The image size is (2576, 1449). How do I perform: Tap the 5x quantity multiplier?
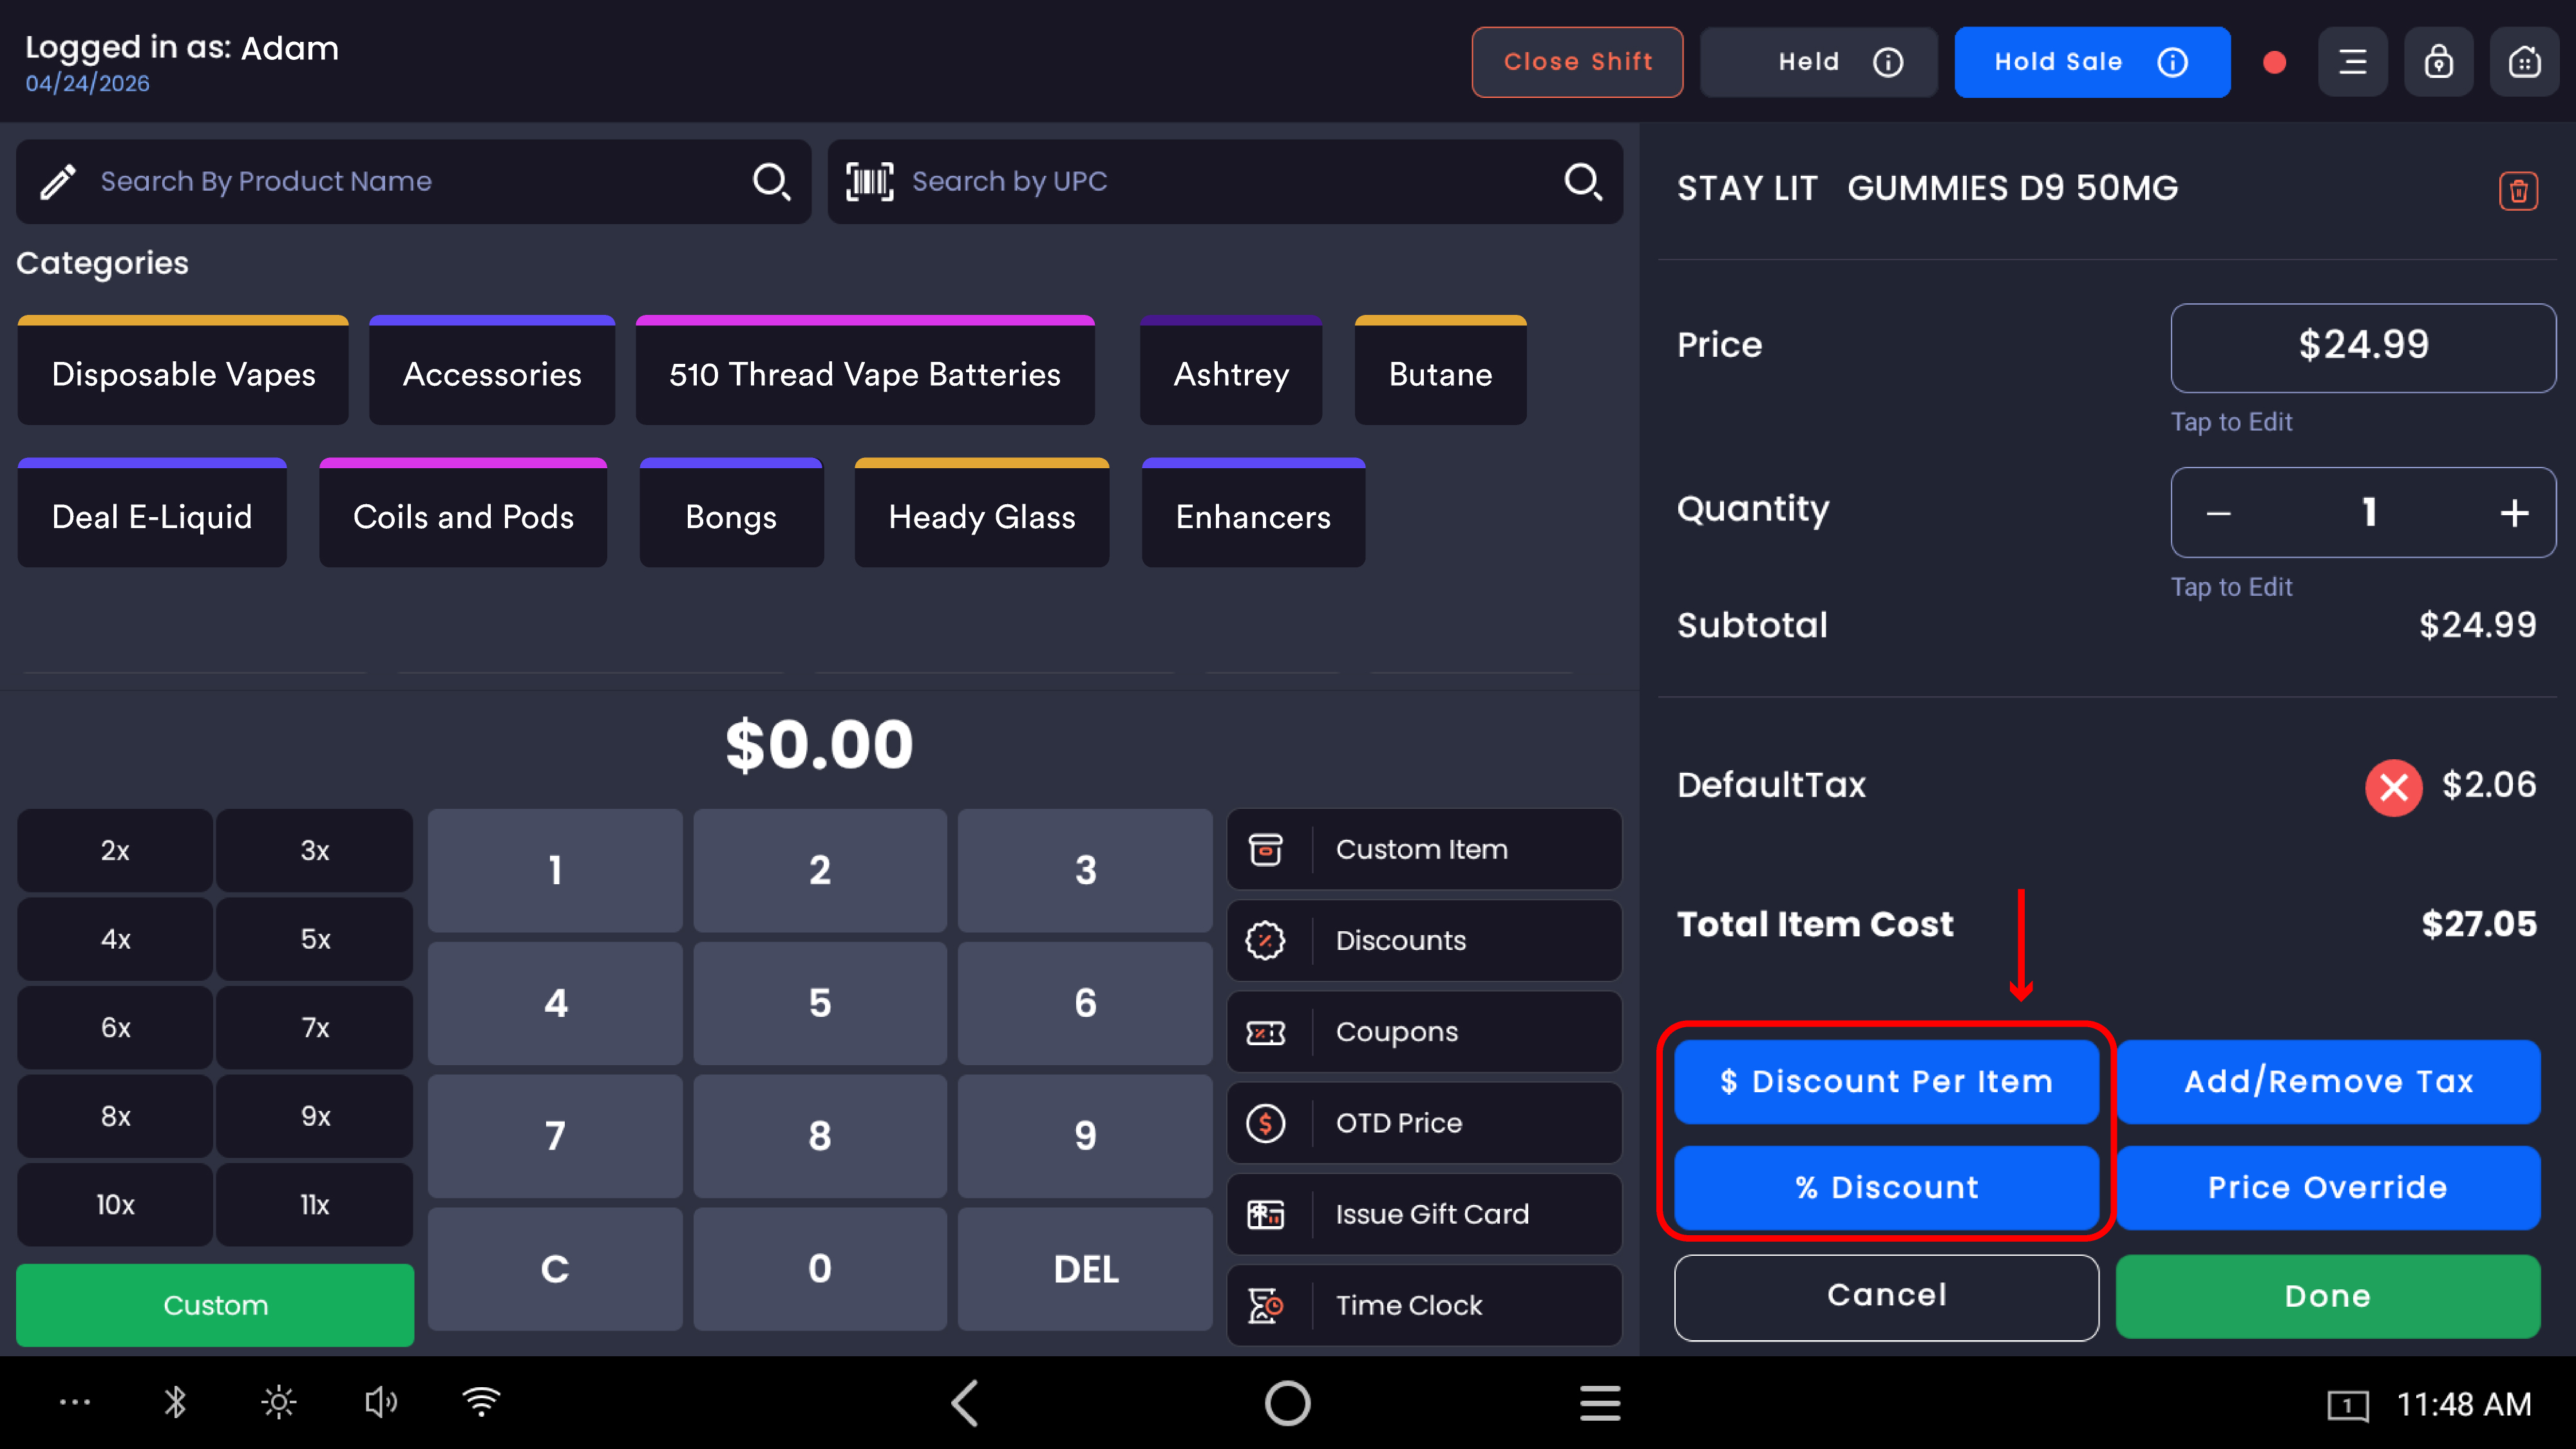[x=315, y=939]
